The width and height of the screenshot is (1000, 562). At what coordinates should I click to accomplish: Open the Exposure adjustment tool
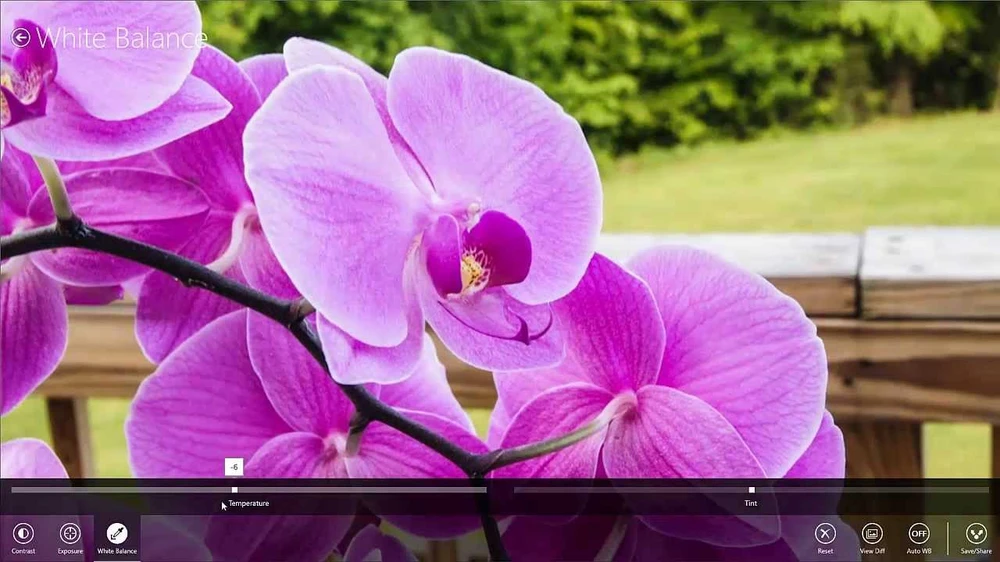(70, 538)
